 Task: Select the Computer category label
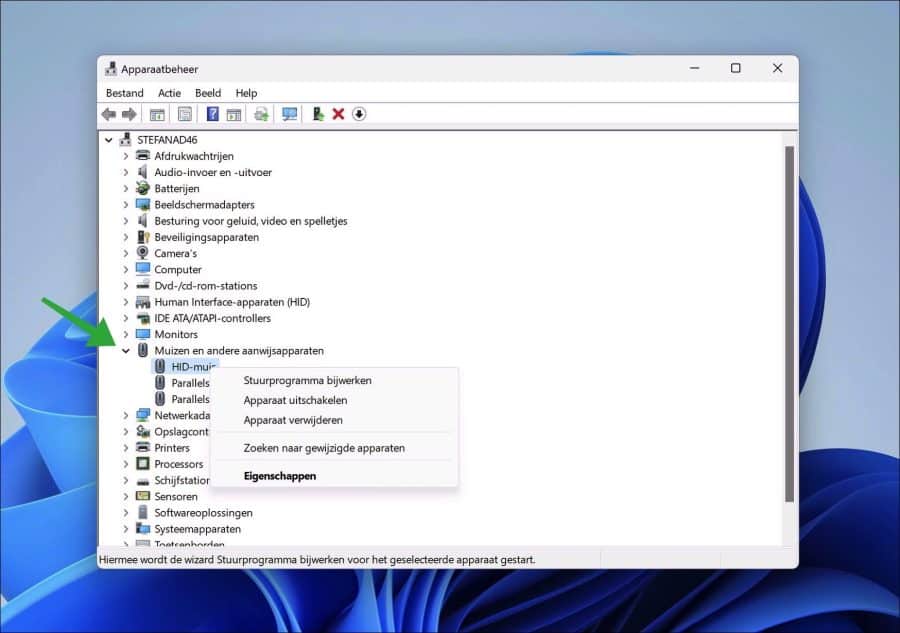click(x=178, y=269)
